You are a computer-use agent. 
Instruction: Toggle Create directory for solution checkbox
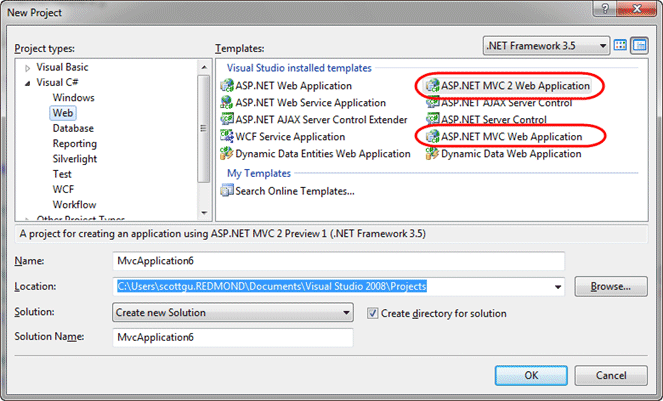(373, 313)
